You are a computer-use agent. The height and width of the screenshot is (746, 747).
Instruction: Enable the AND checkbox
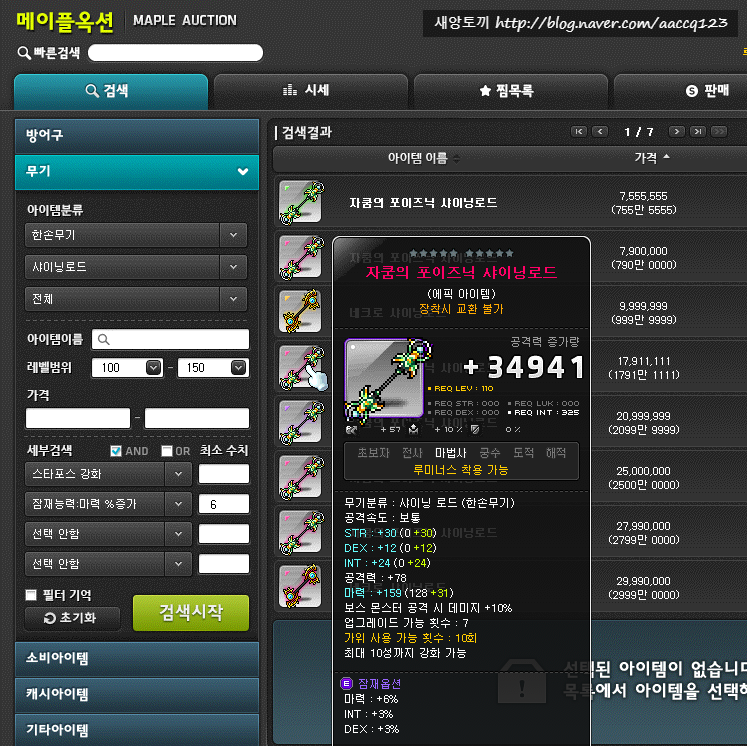(x=115, y=451)
